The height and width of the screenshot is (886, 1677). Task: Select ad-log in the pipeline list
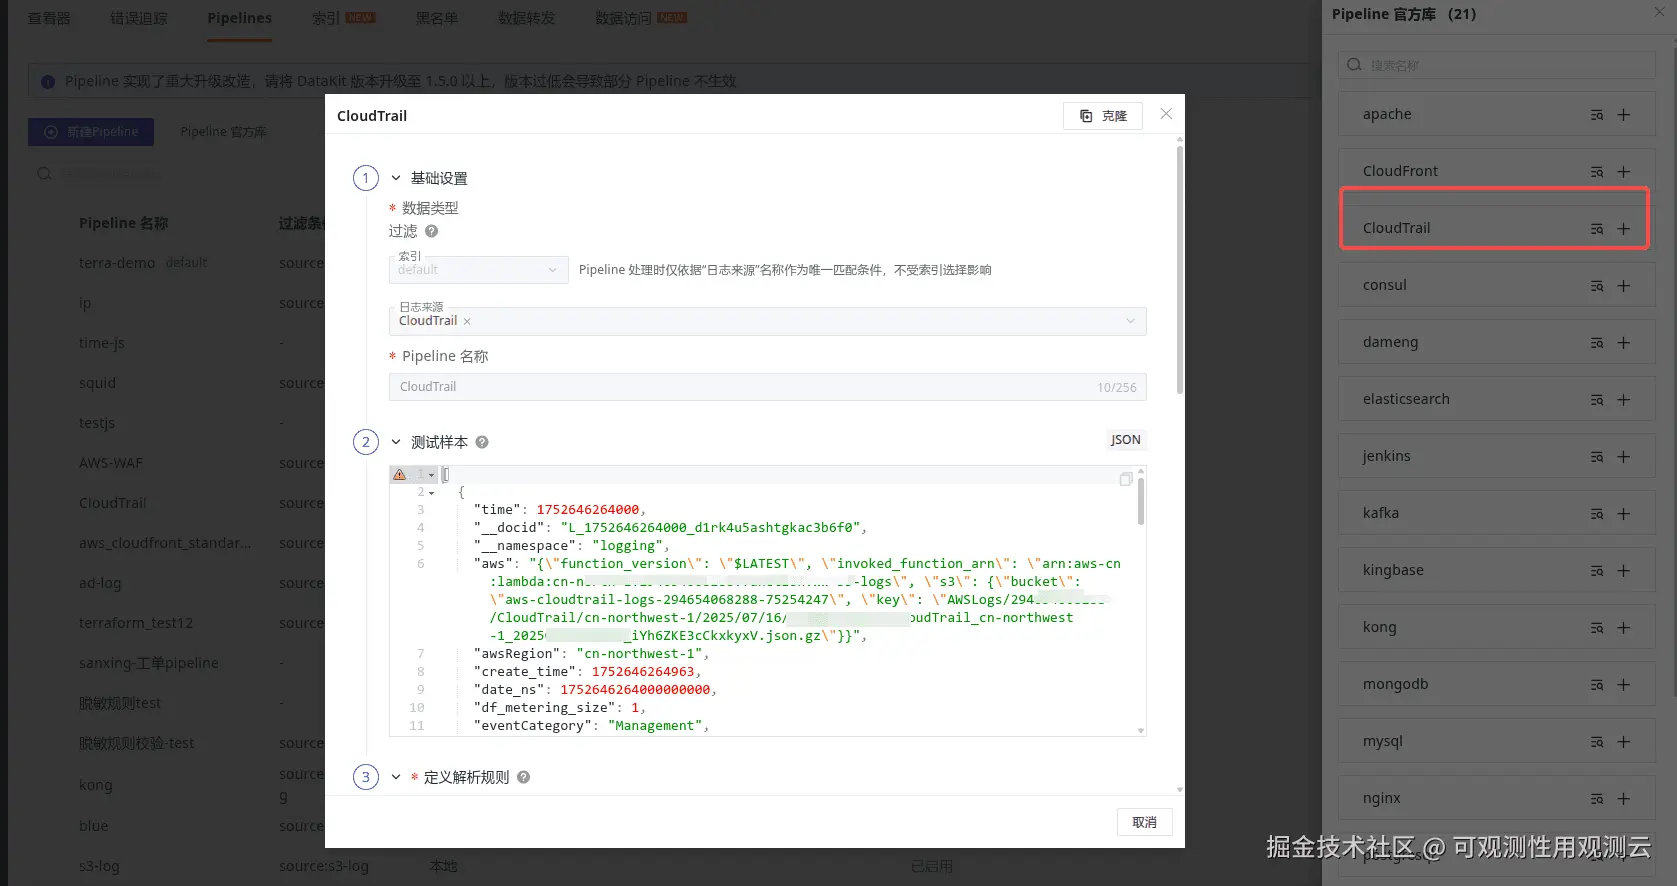(x=100, y=583)
